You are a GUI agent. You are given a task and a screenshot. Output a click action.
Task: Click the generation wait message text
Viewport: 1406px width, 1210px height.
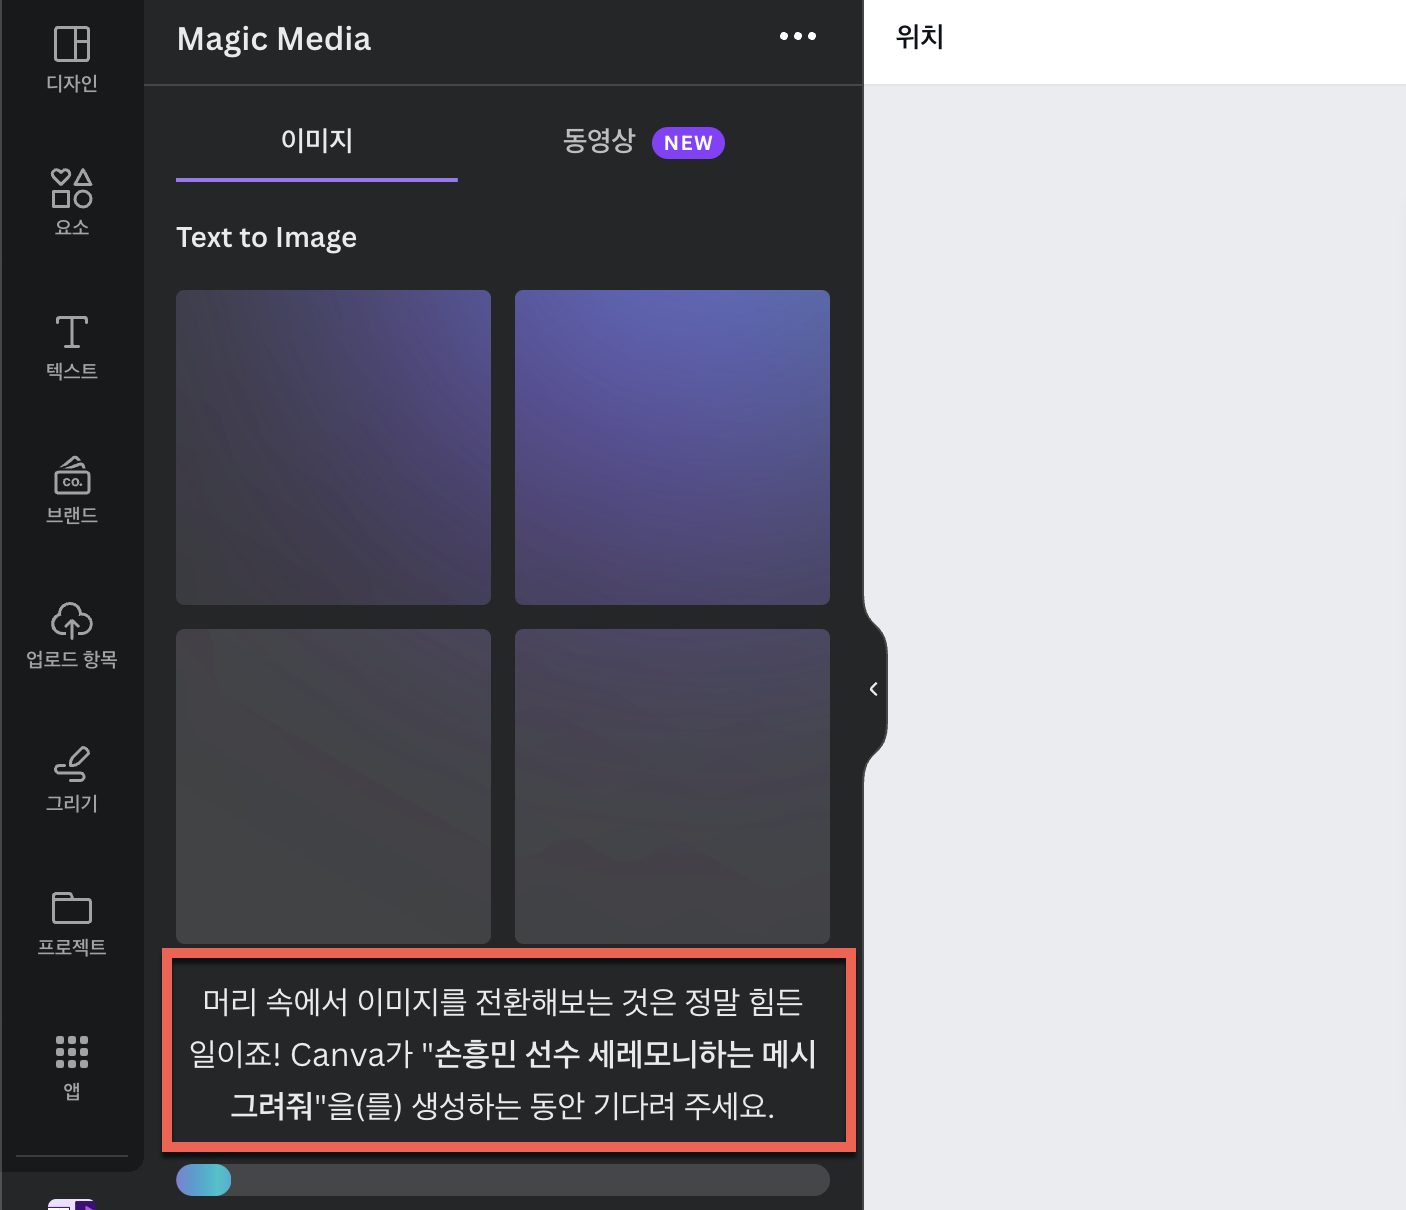pos(503,1054)
